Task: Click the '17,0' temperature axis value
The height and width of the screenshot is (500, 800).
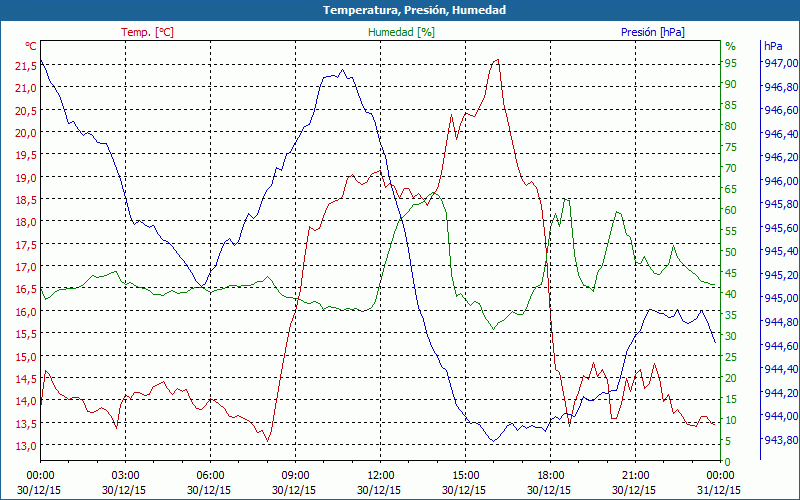Action: point(26,267)
